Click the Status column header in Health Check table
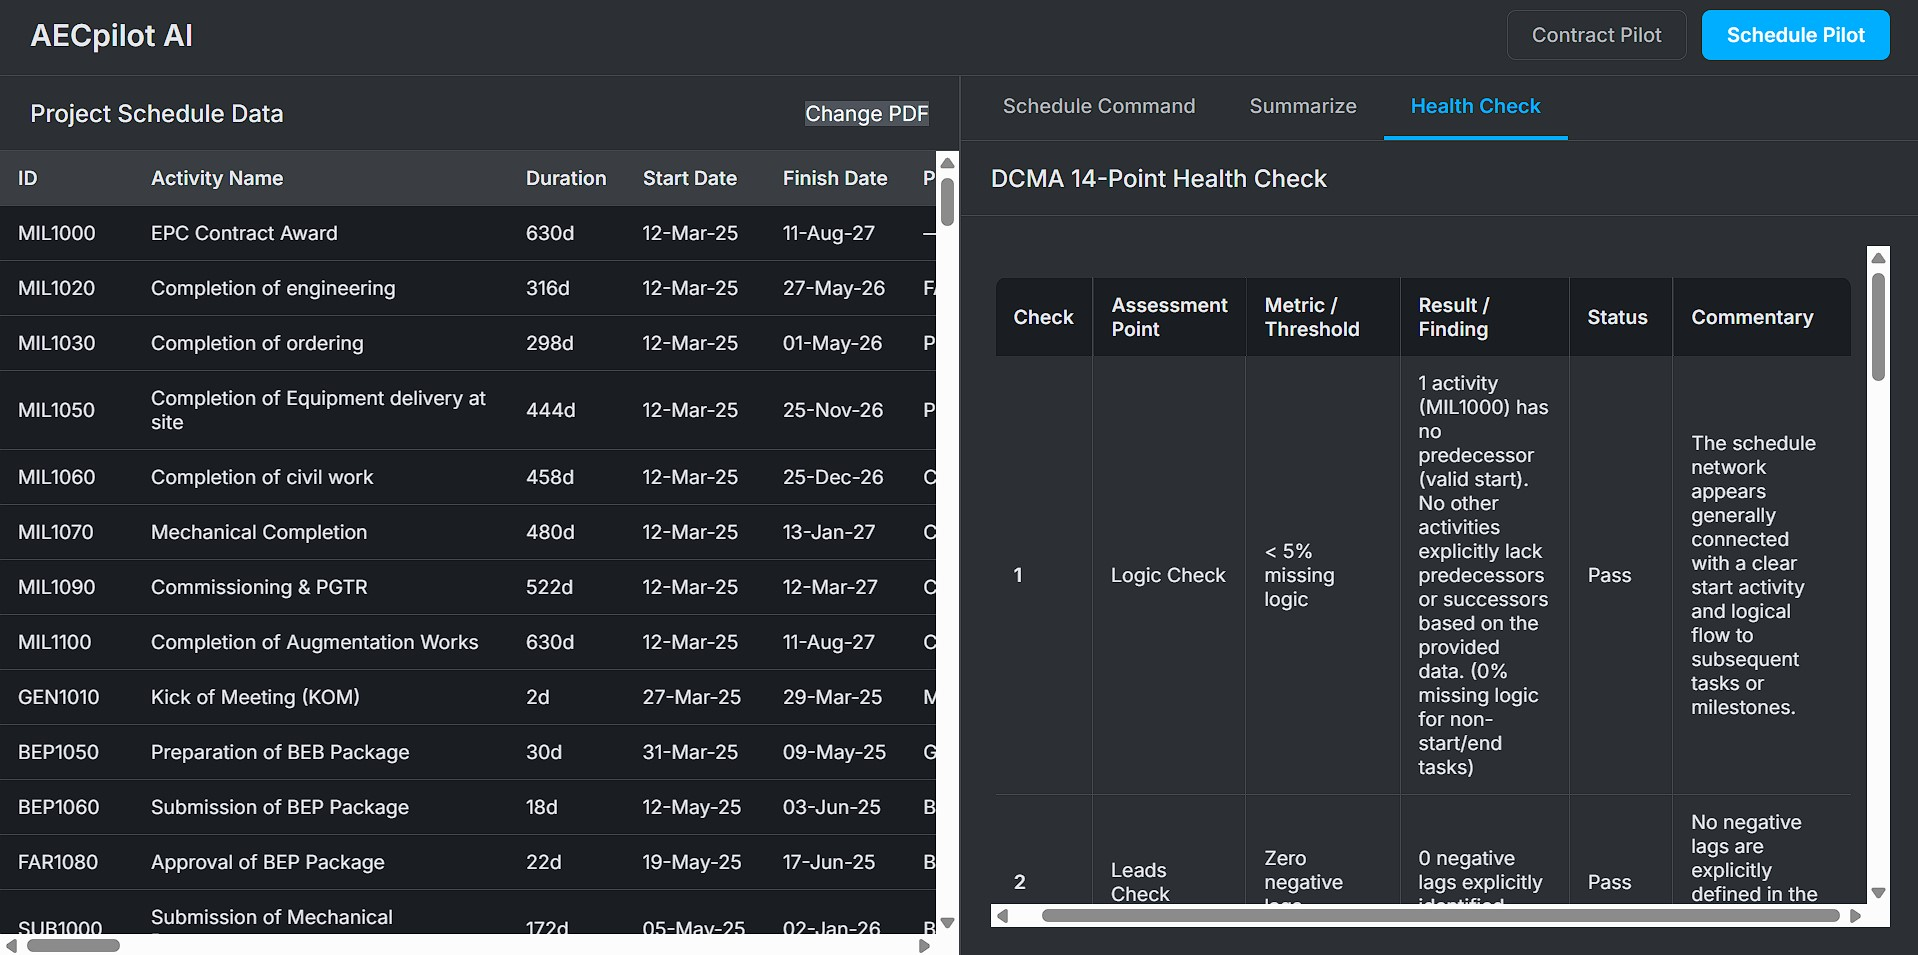Screen dimensions: 1918x955 [1616, 317]
